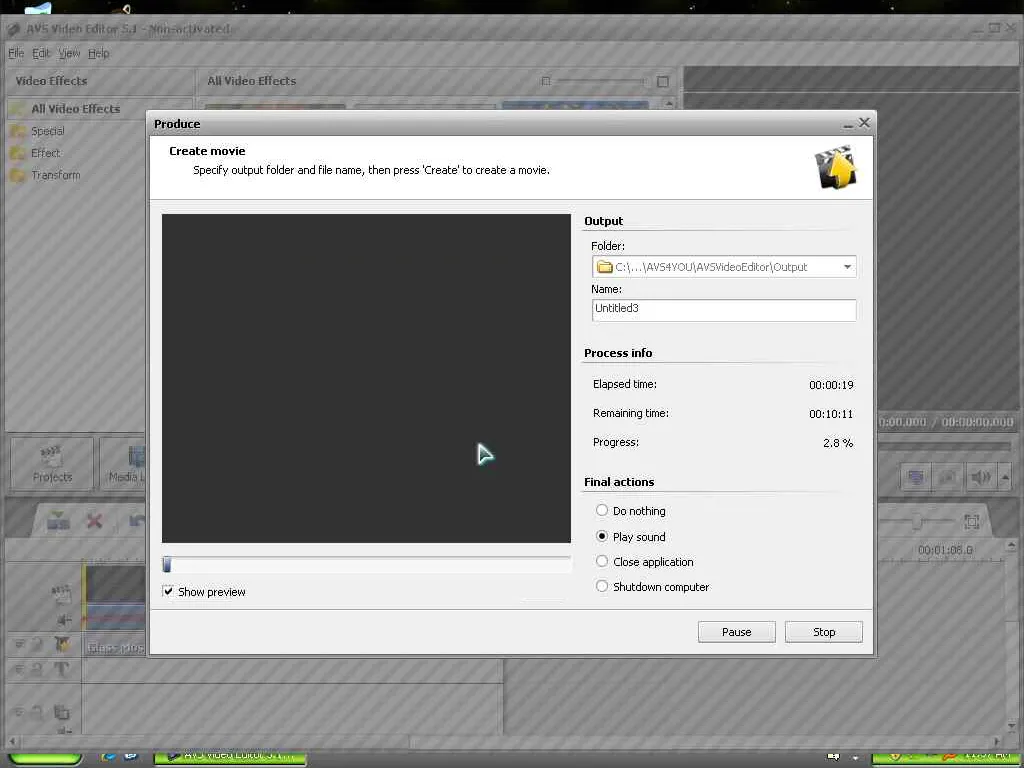This screenshot has width=1024, height=768.
Task: Click the full screen preview monitor icon
Action: point(916,477)
